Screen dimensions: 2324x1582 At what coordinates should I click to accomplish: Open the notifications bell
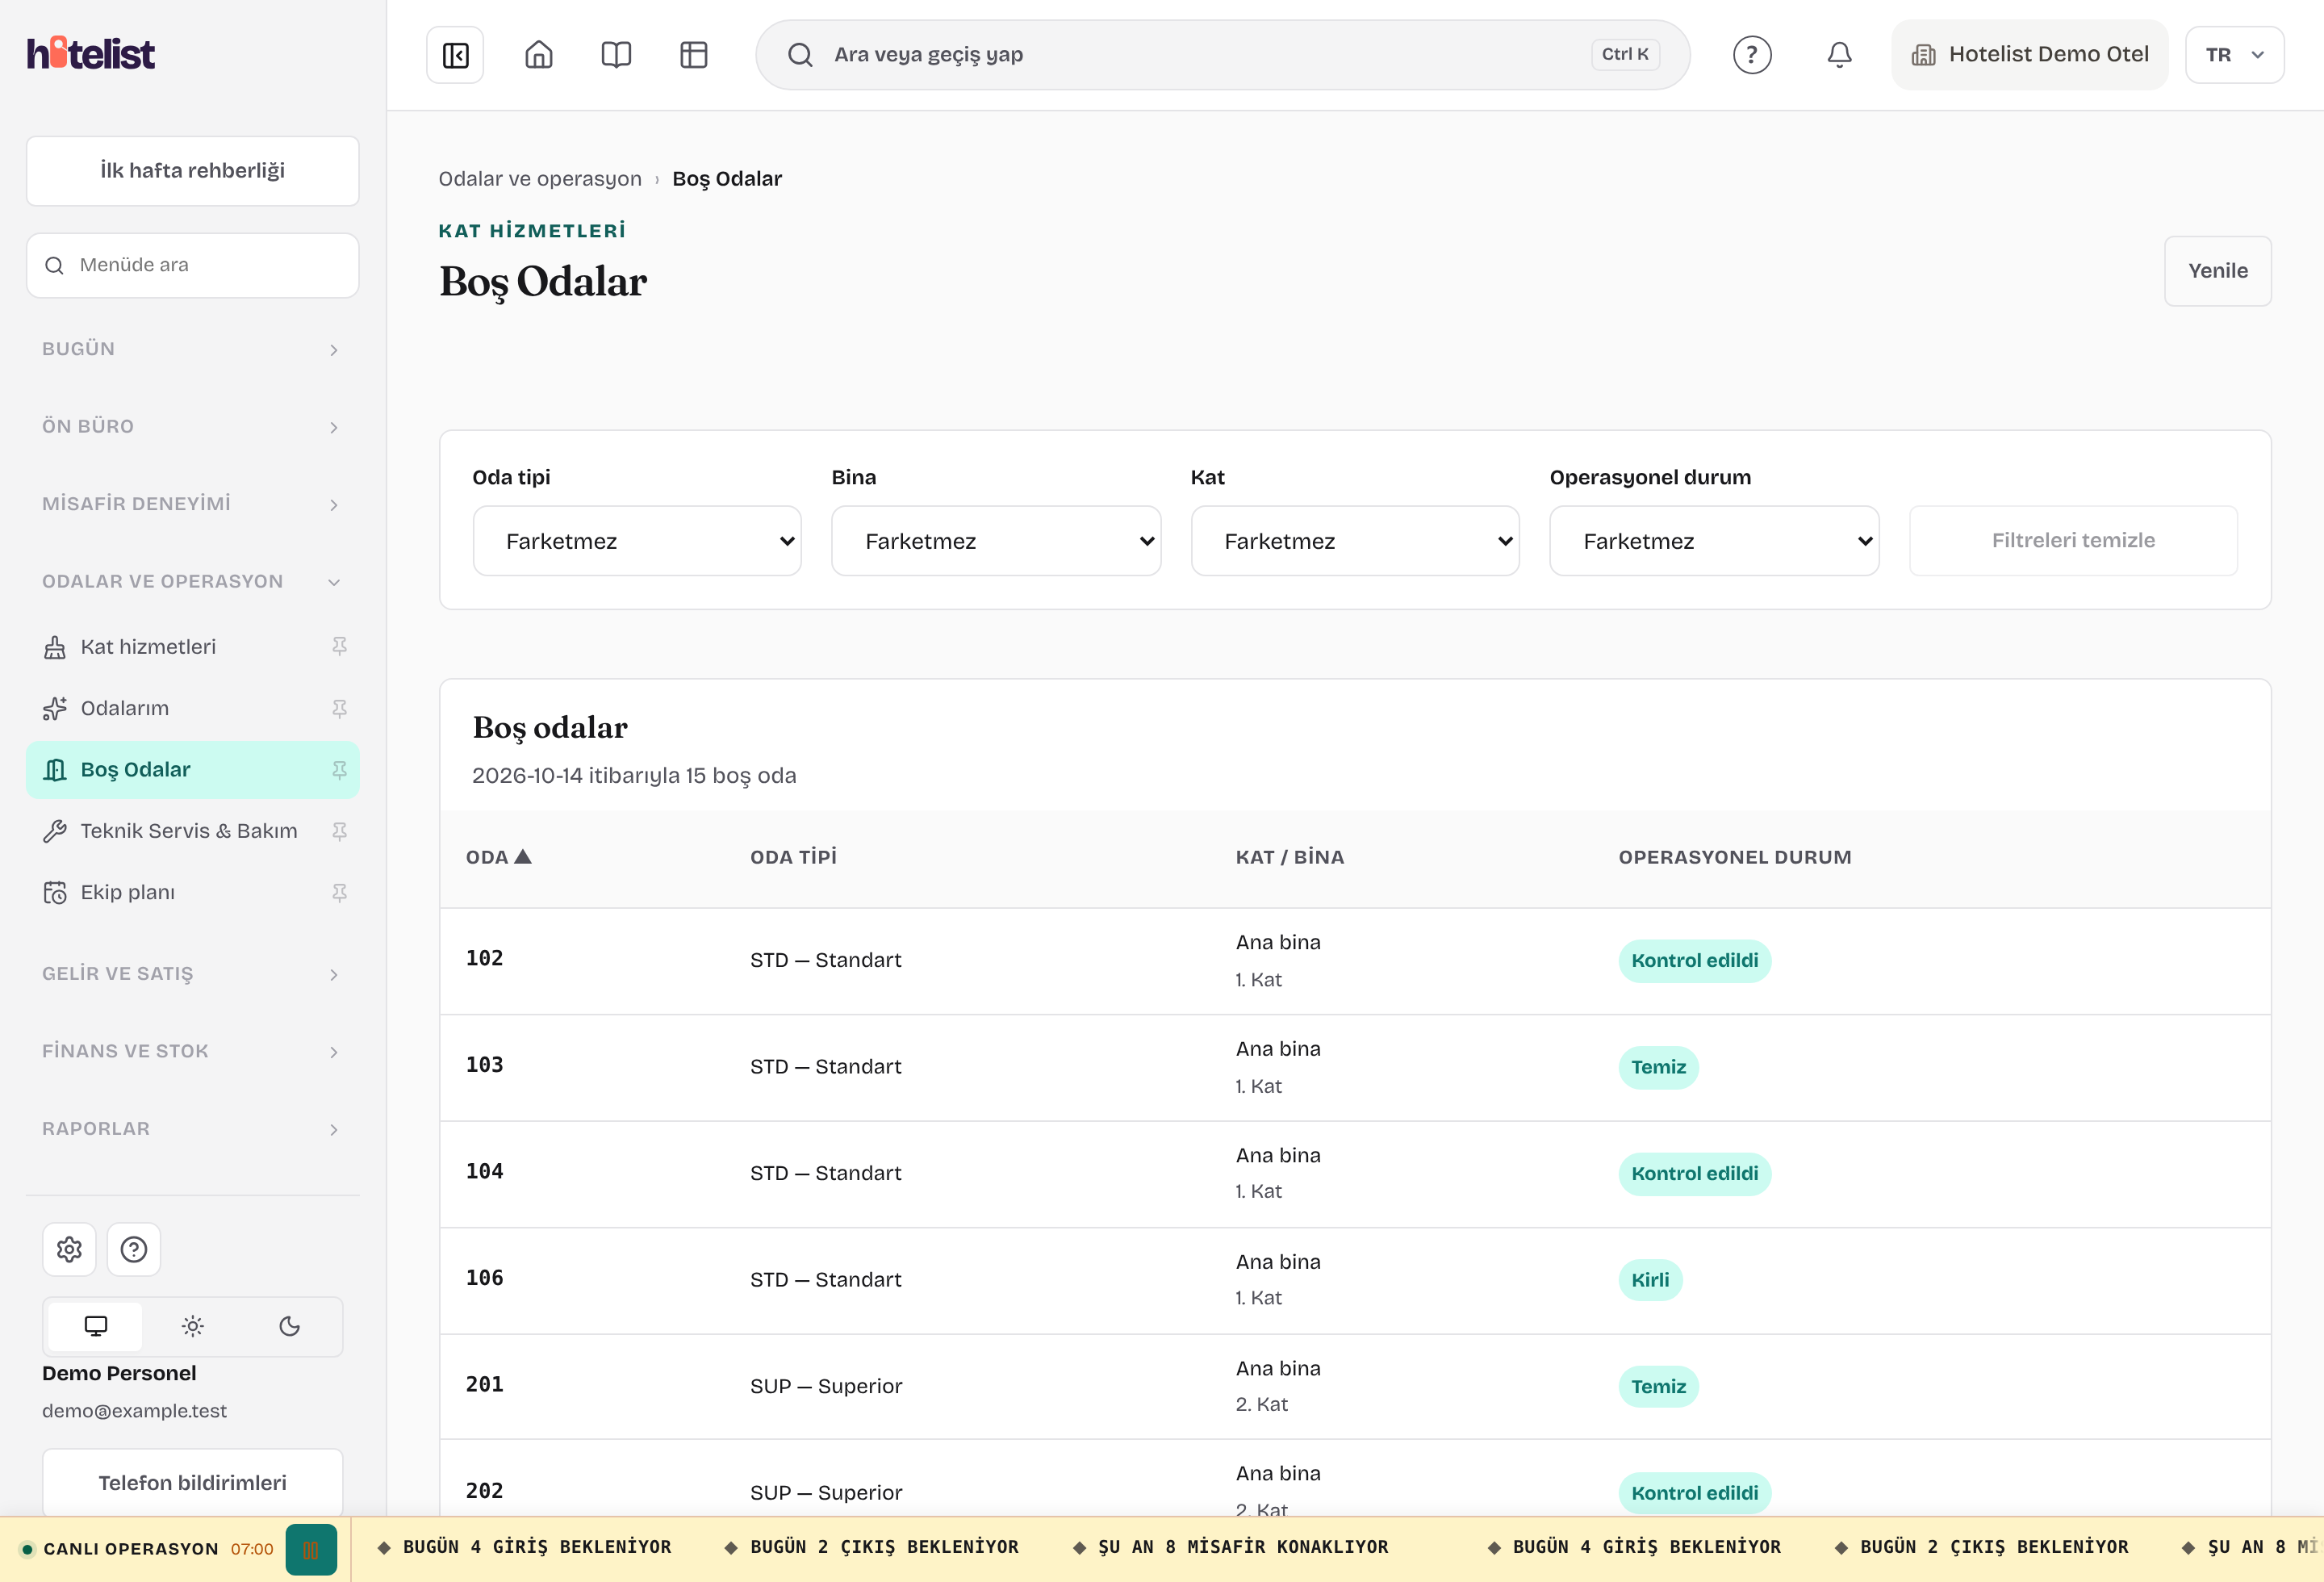click(1839, 55)
